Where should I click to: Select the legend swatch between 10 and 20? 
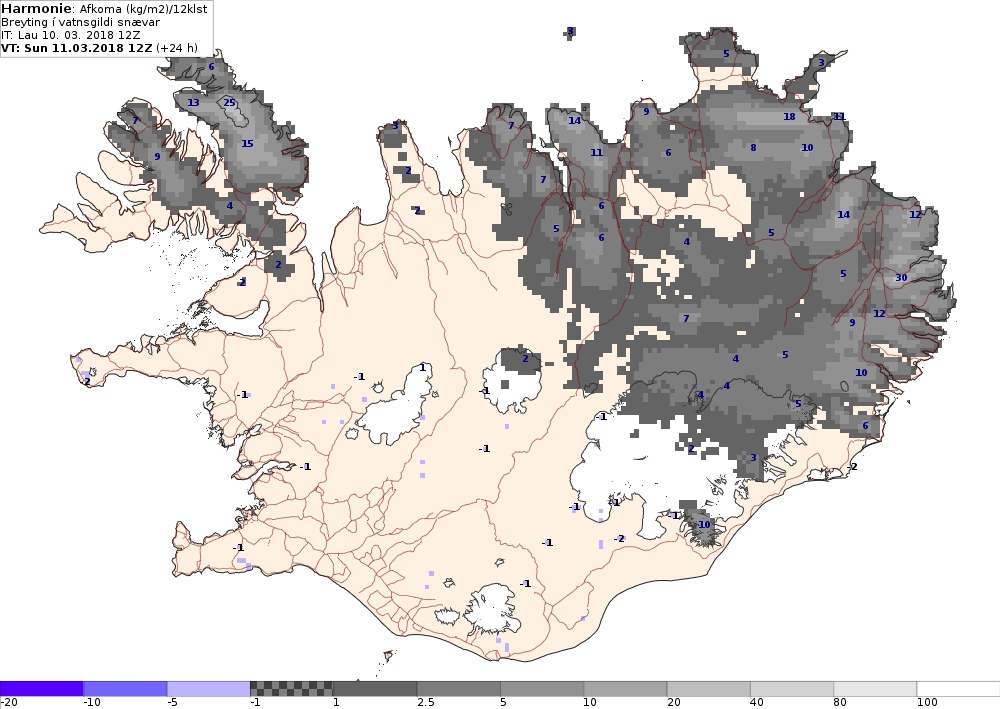click(625, 689)
